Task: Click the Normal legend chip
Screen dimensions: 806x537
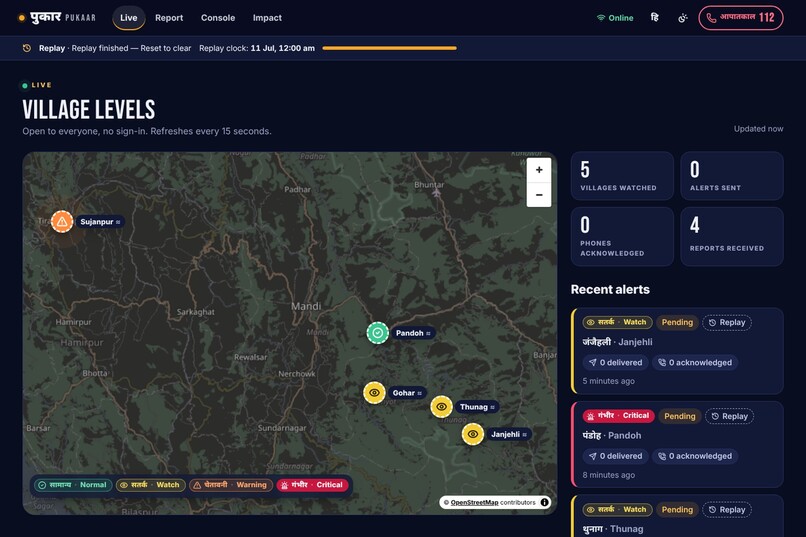Action: point(73,485)
